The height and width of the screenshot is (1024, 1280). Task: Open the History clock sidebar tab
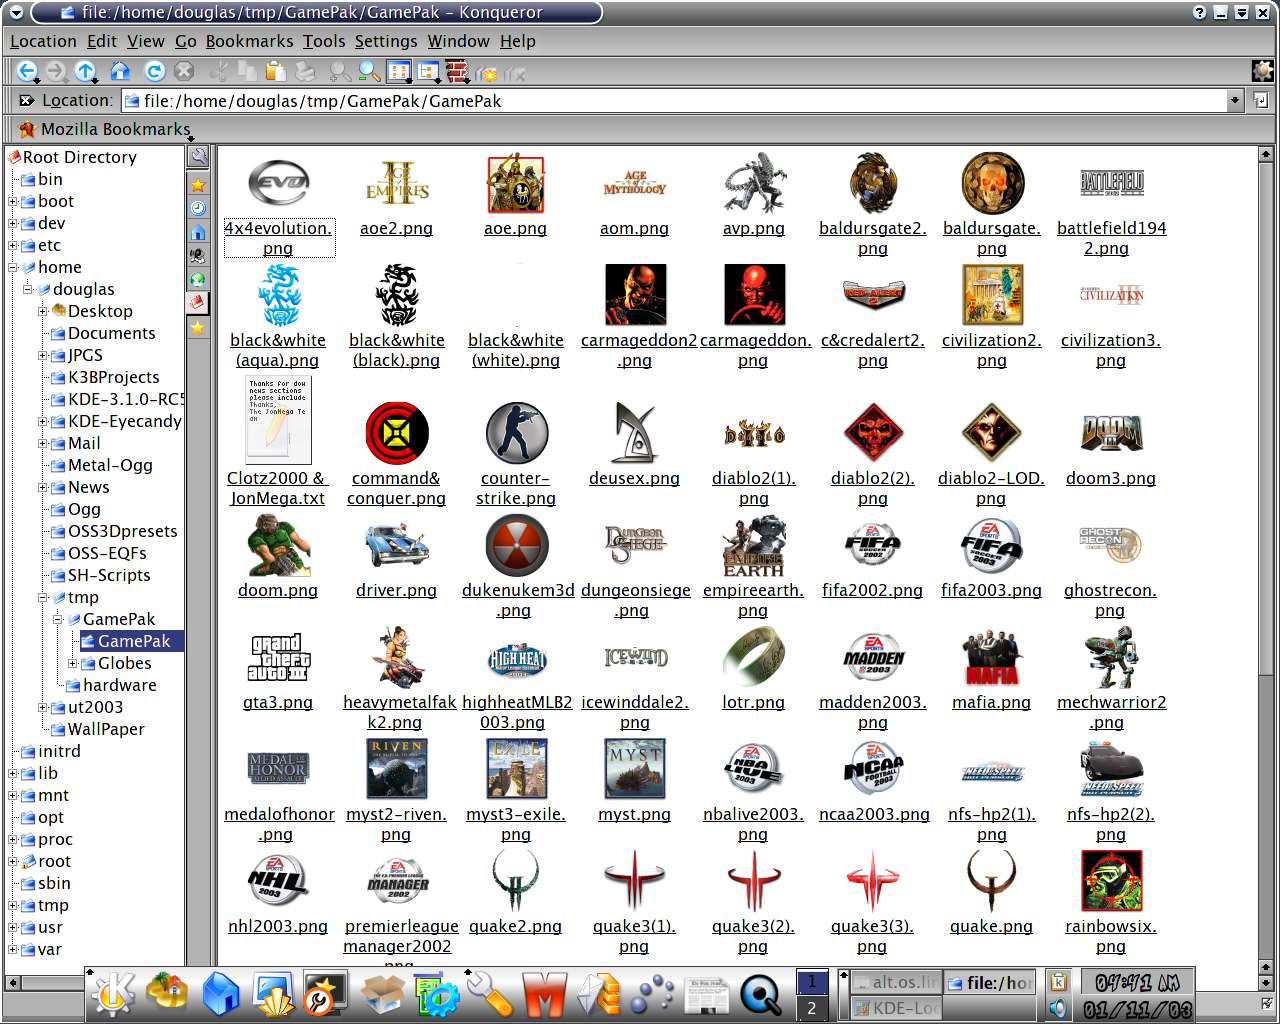(198, 208)
